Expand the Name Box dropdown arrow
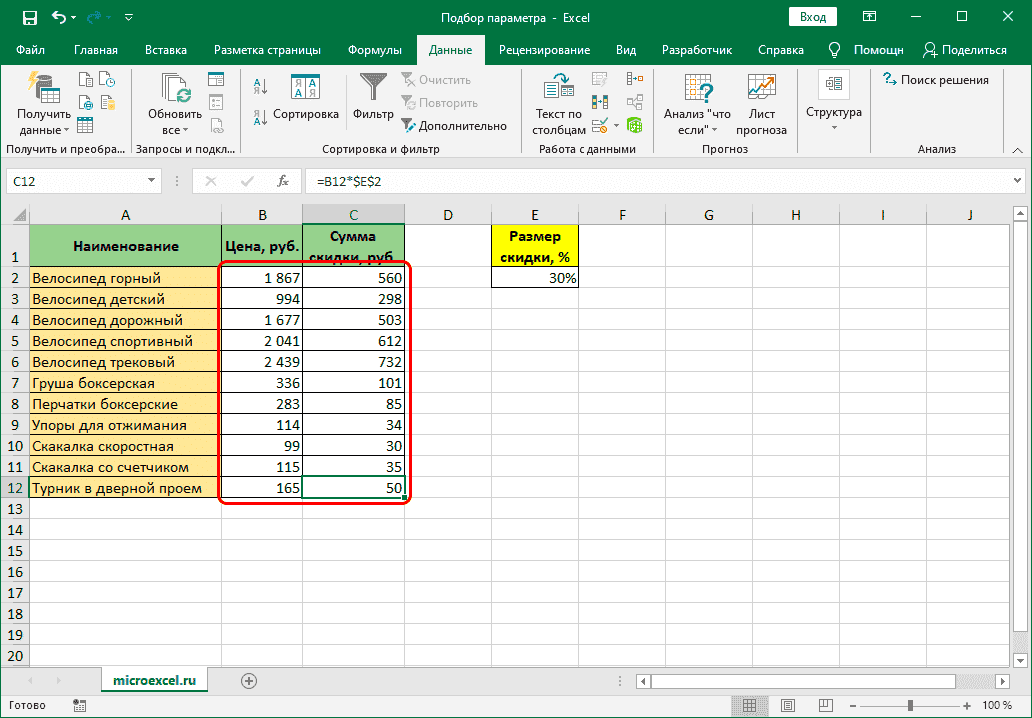This screenshot has height=718, width=1032. (152, 181)
